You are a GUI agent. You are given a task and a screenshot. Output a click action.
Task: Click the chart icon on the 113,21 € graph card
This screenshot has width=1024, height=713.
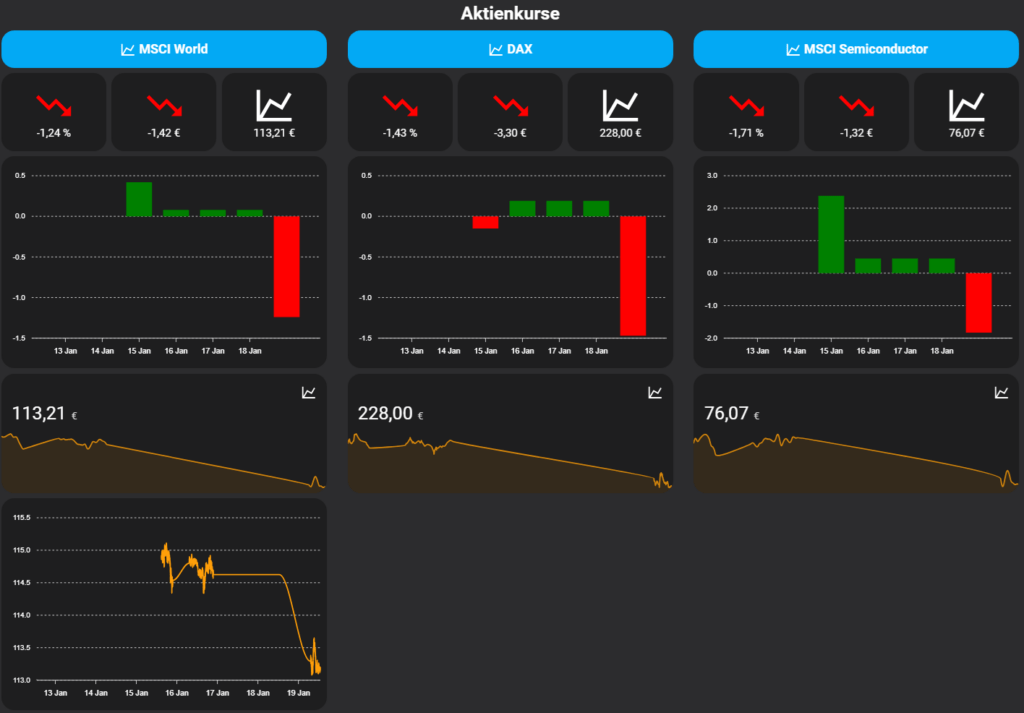coord(308,392)
